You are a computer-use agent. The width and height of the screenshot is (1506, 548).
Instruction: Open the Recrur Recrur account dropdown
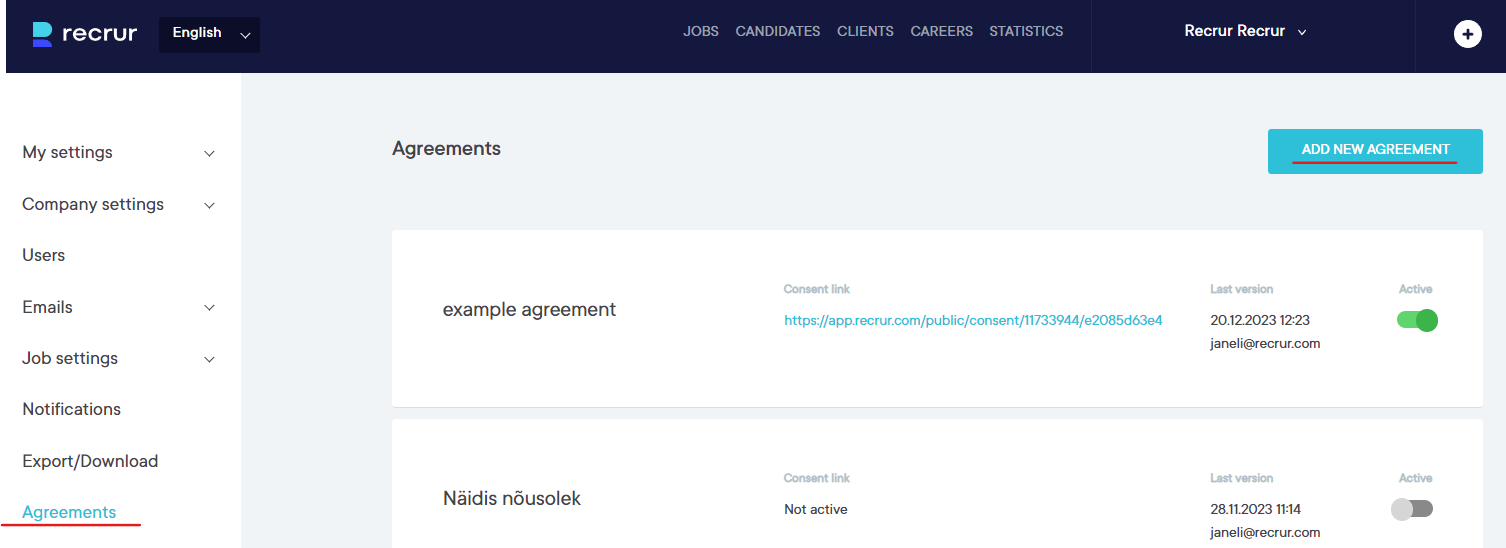(1245, 32)
